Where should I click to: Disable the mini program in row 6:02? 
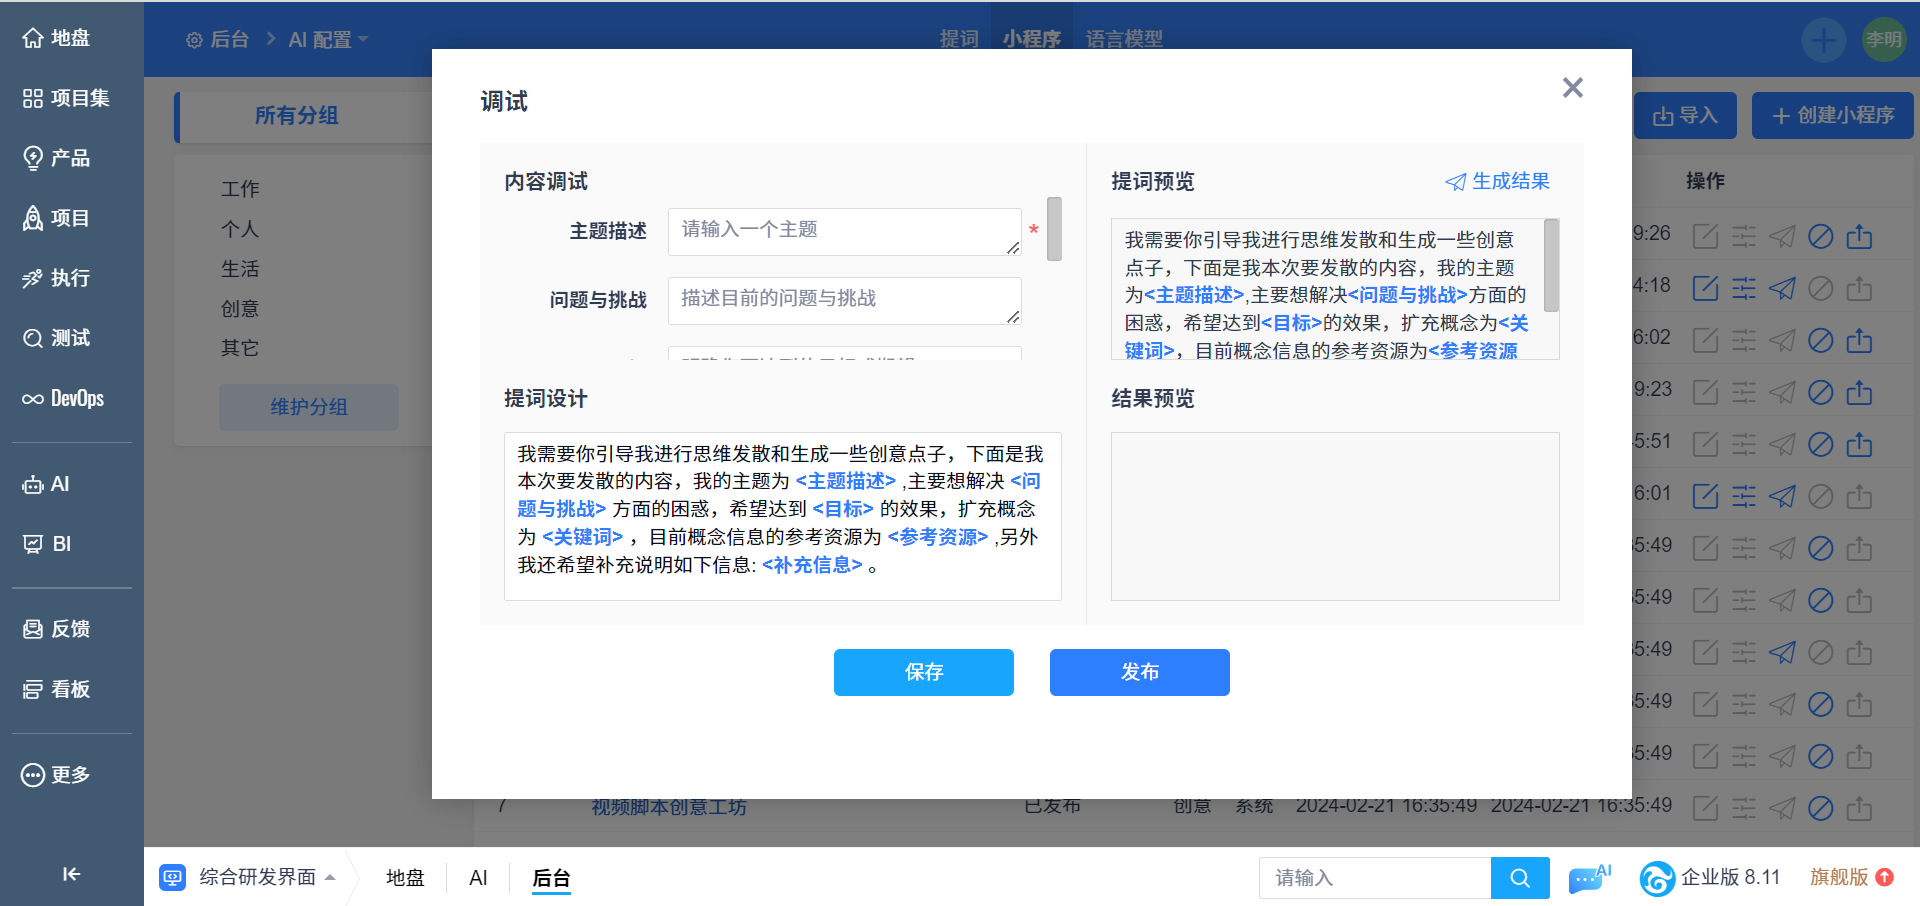(1821, 340)
